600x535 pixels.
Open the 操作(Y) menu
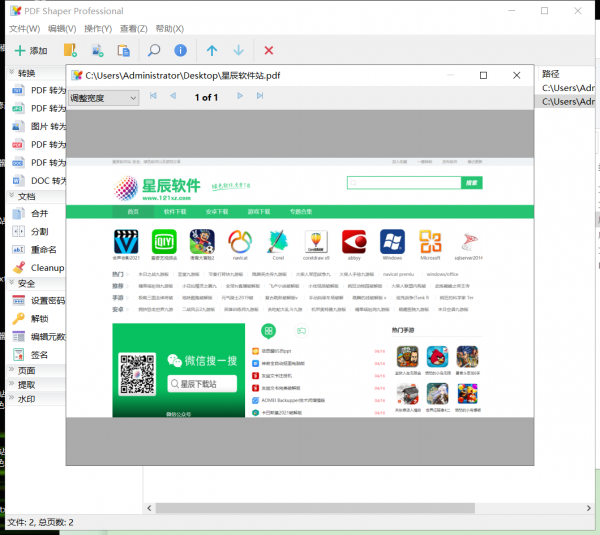[98, 29]
